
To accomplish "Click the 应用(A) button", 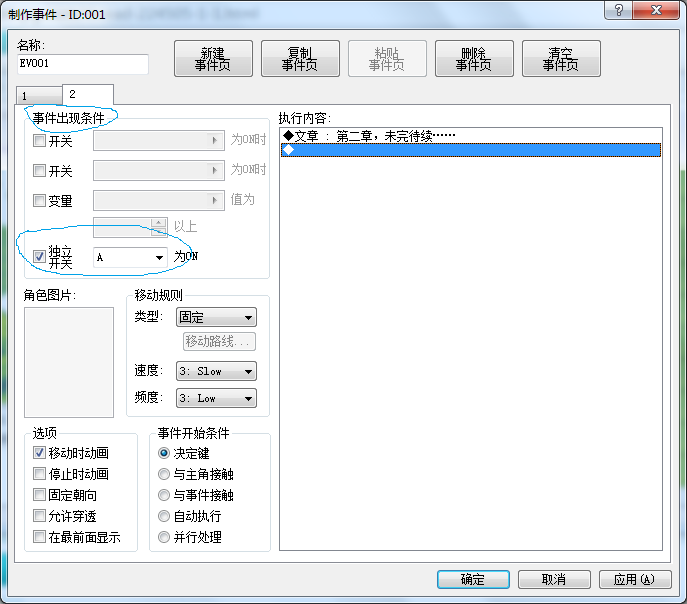I will point(635,579).
